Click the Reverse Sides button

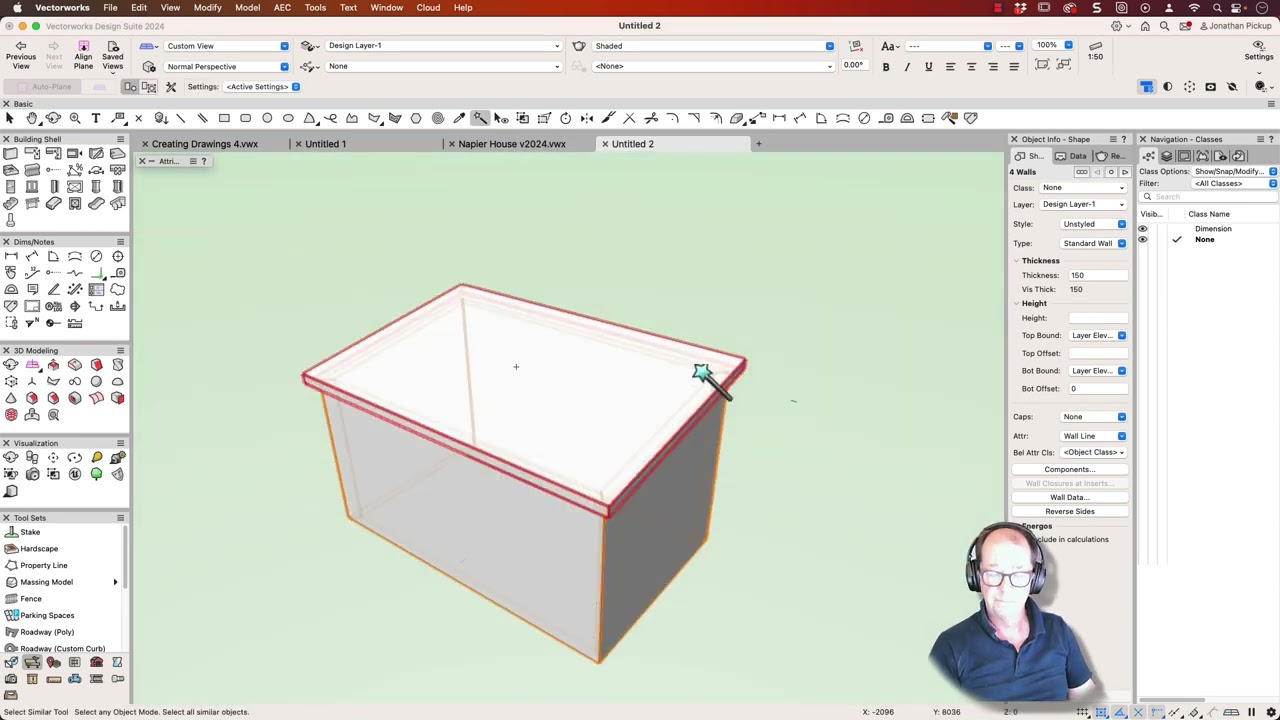(1070, 512)
